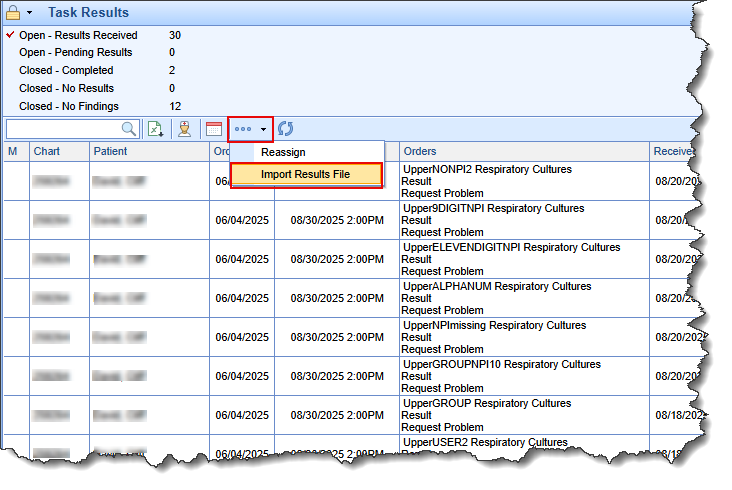Click the three-dots more actions button

(x=243, y=129)
